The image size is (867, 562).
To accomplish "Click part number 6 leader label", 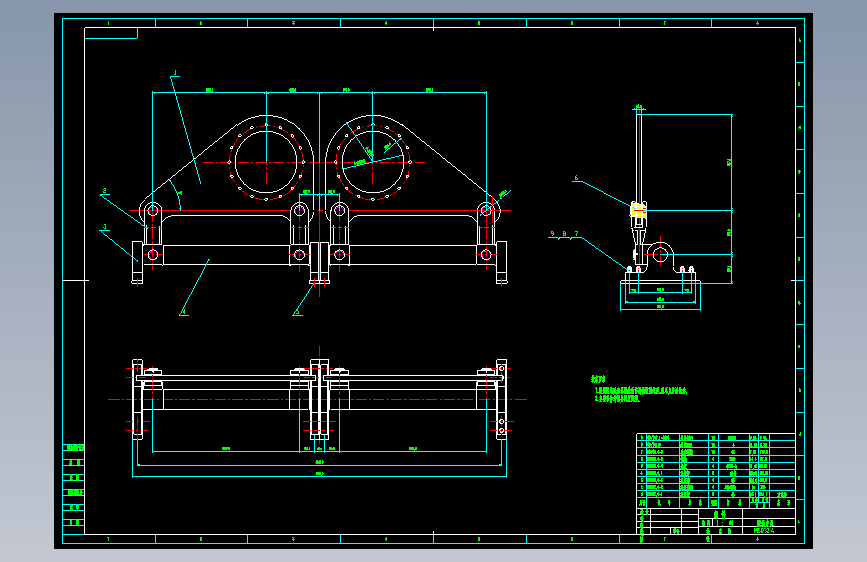I will [576, 178].
